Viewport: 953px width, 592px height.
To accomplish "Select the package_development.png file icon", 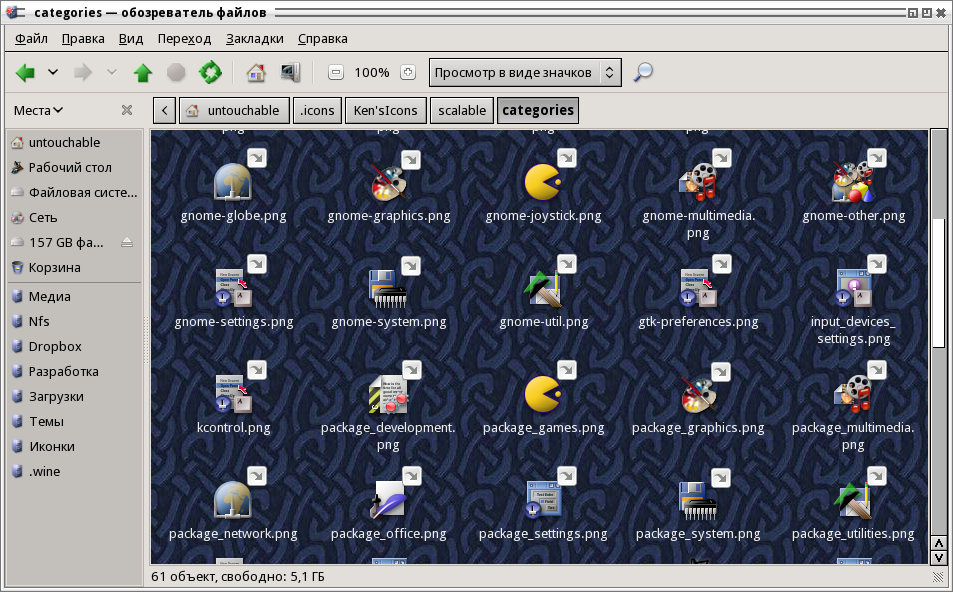I will click(388, 393).
